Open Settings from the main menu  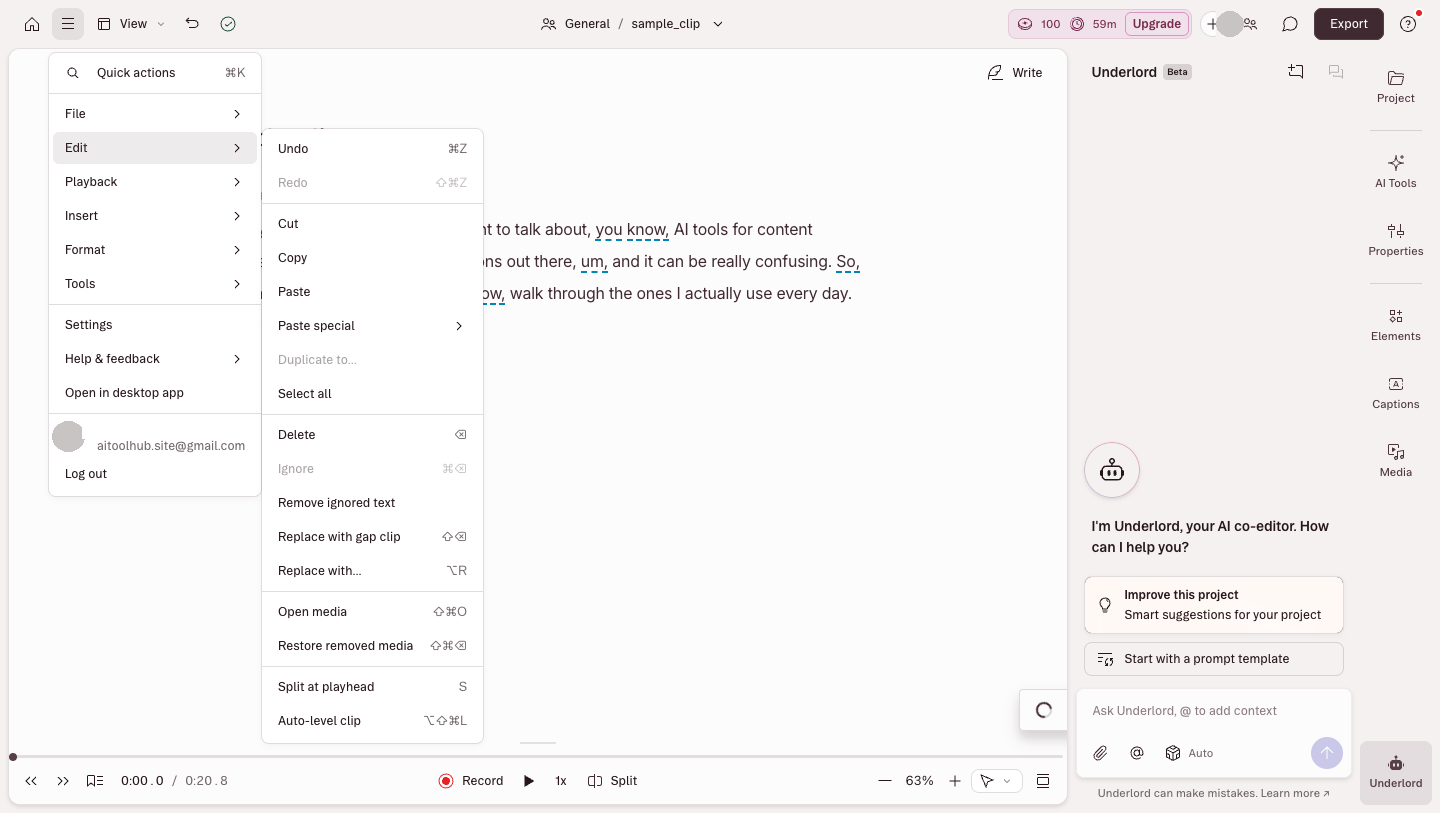tap(155, 325)
